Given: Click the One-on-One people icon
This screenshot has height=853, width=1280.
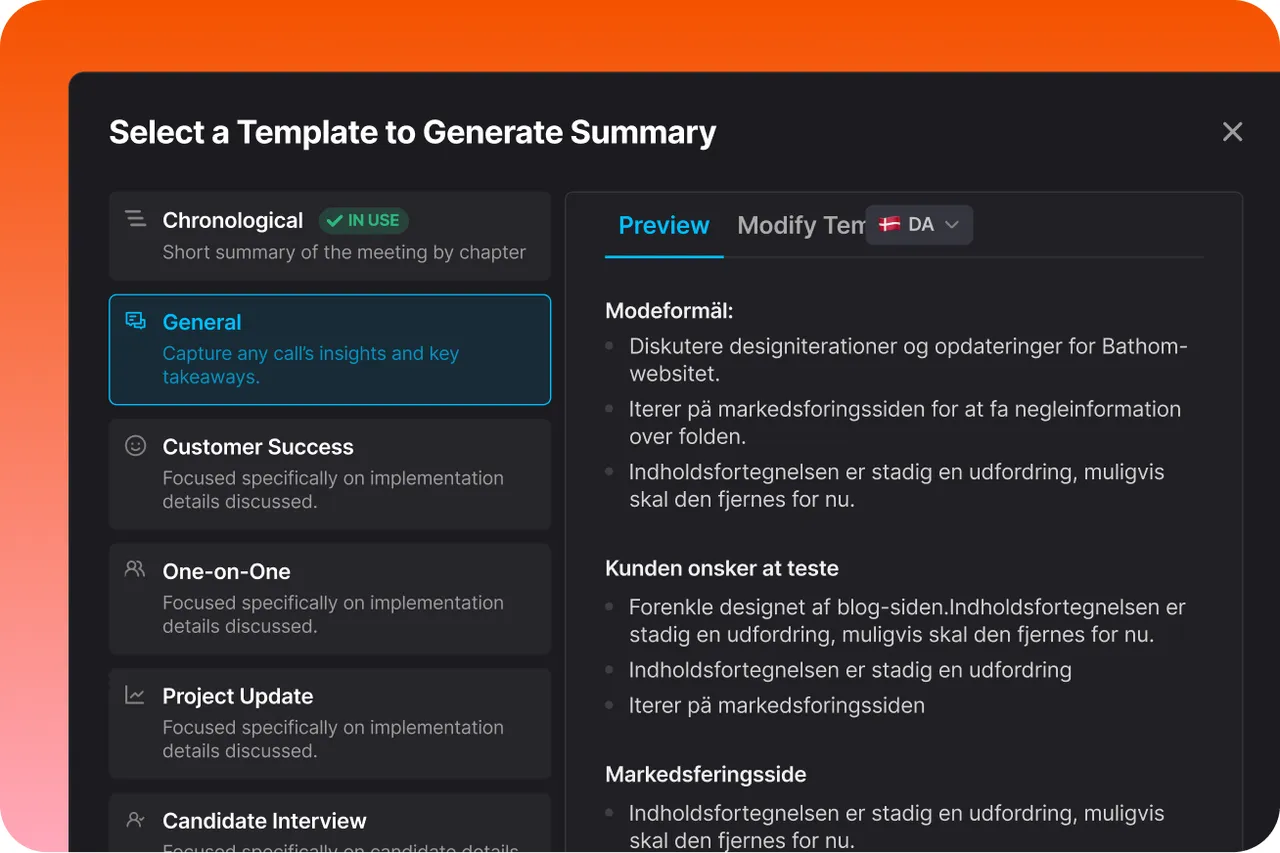Looking at the screenshot, I should [135, 569].
